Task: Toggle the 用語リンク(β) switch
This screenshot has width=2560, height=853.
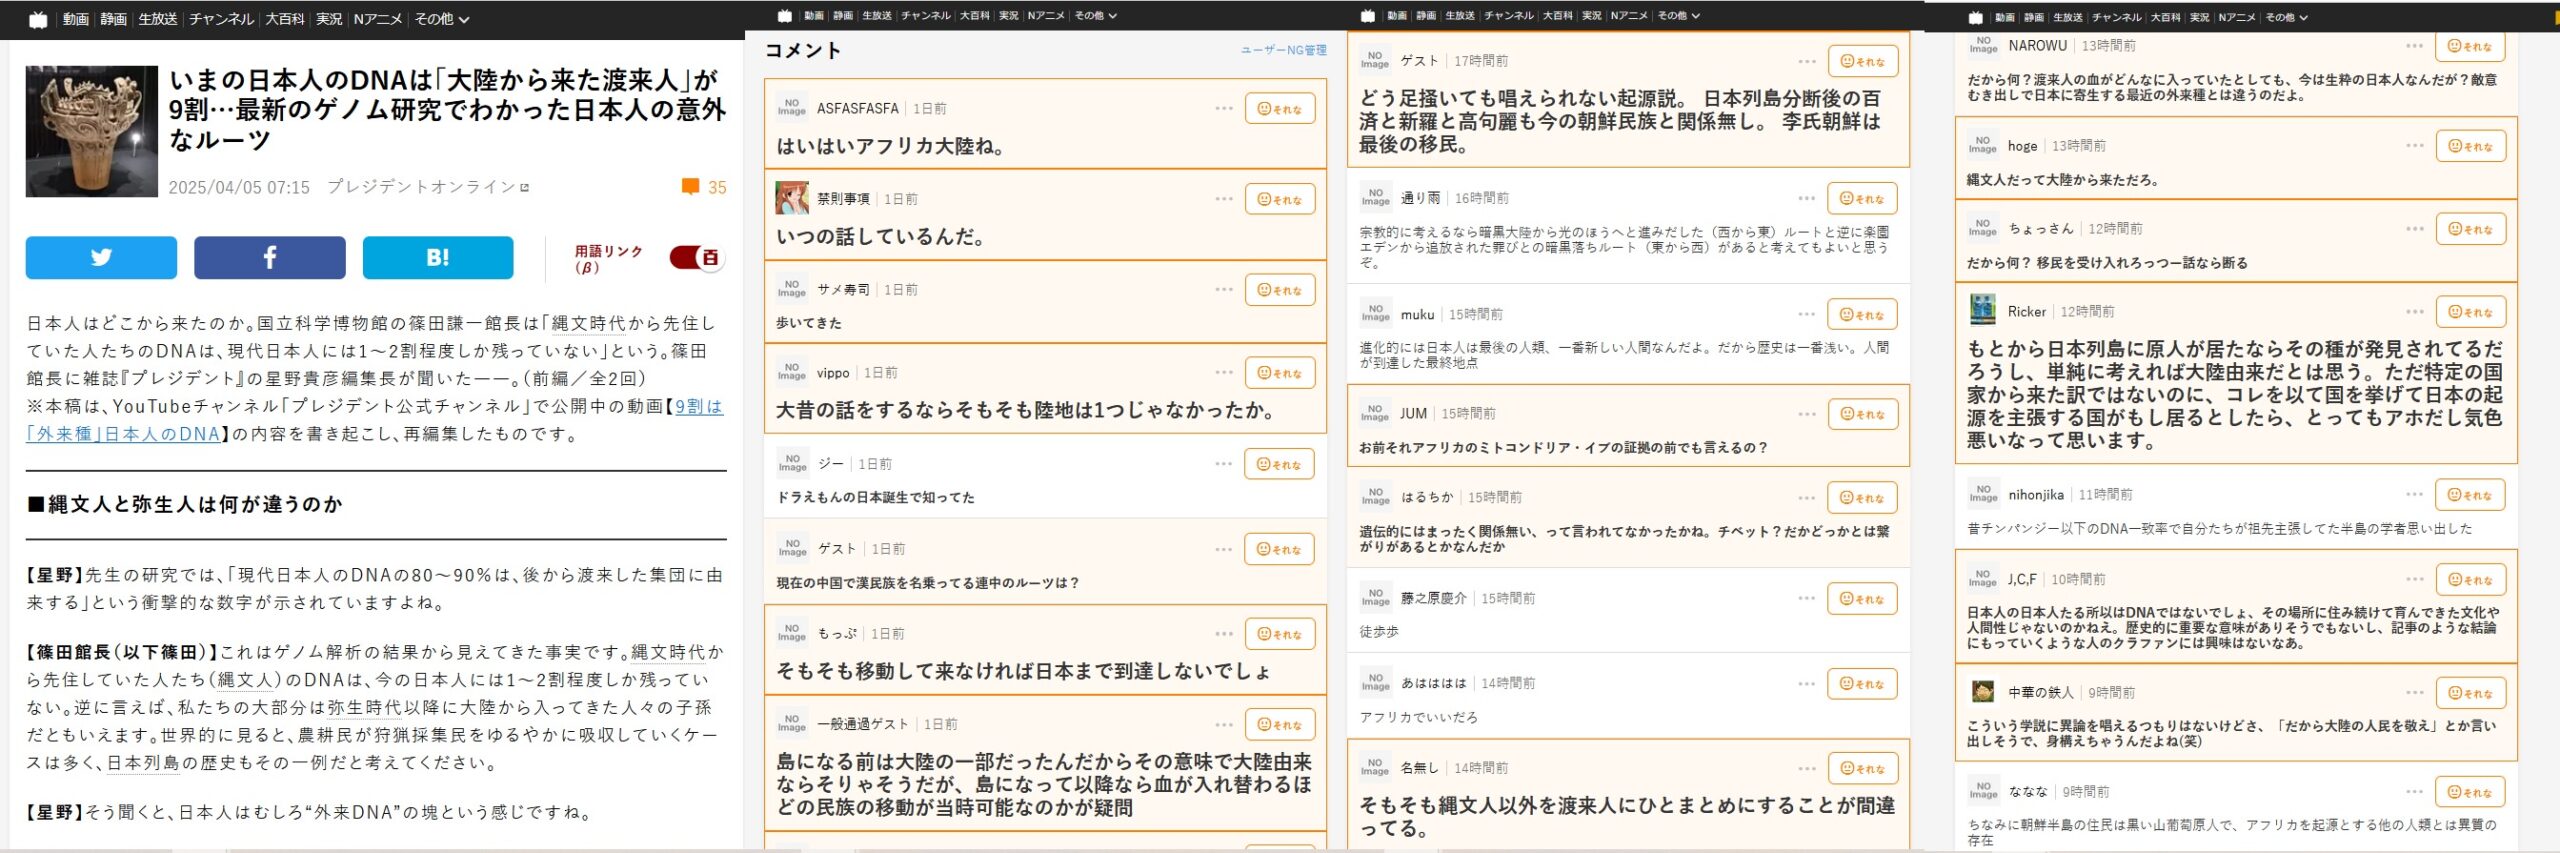Action: (x=696, y=258)
